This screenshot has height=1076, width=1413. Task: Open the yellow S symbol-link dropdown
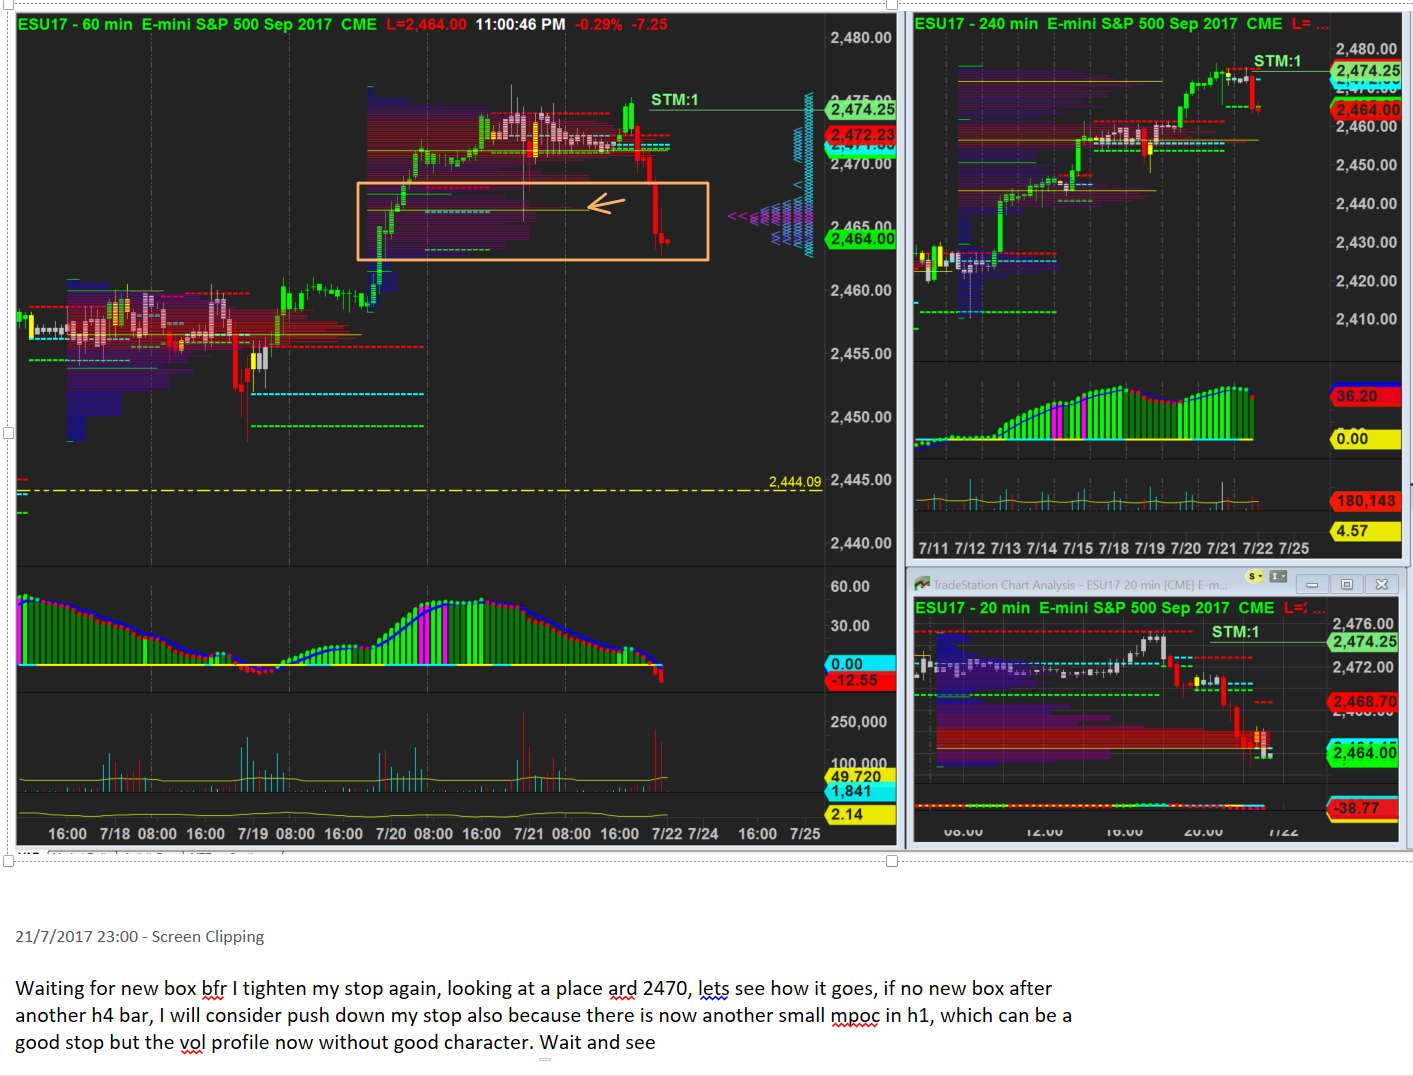1255,577
